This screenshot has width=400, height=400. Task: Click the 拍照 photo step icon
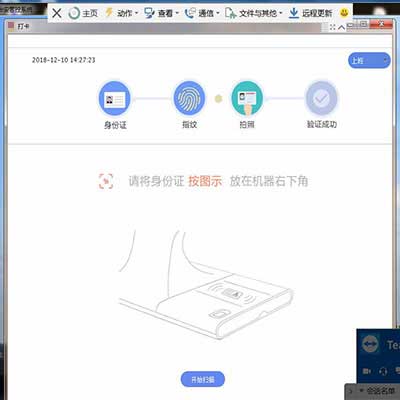247,98
